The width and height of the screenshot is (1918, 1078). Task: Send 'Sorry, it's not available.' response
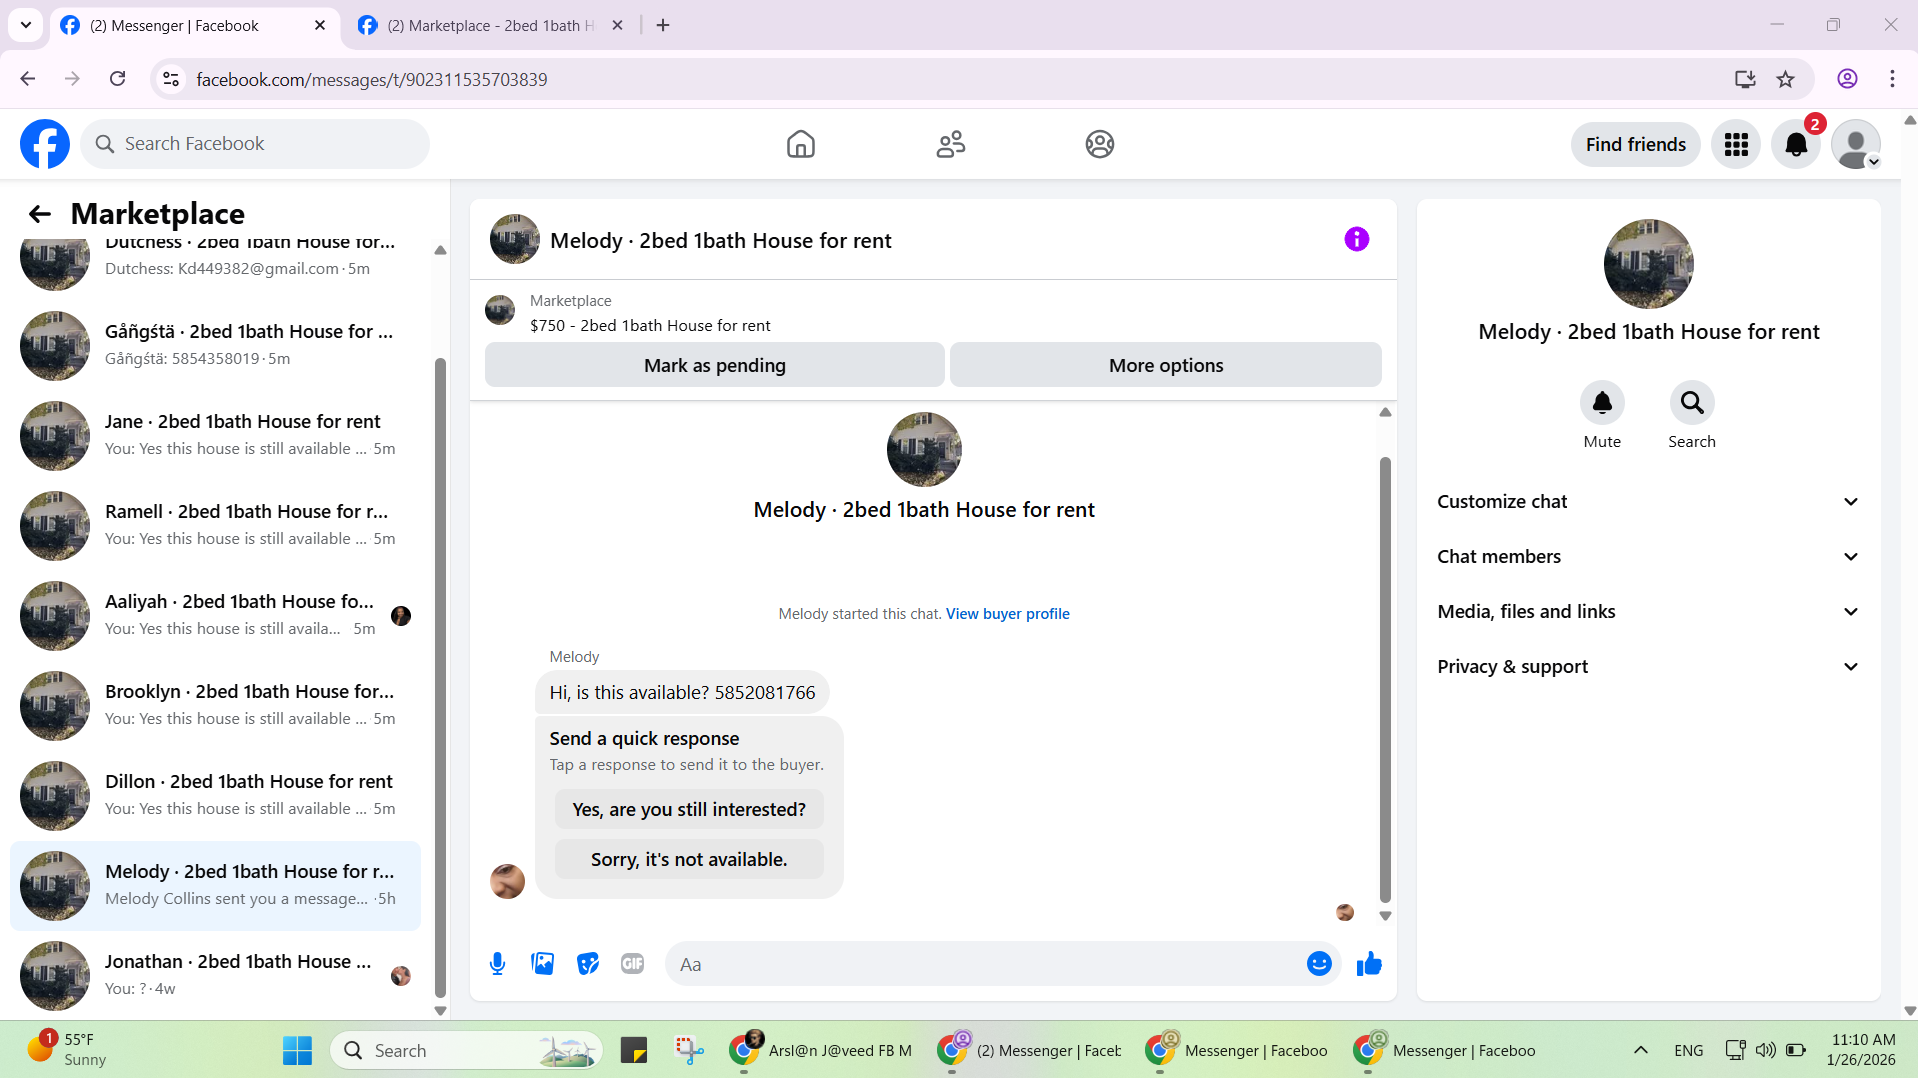[688, 860]
